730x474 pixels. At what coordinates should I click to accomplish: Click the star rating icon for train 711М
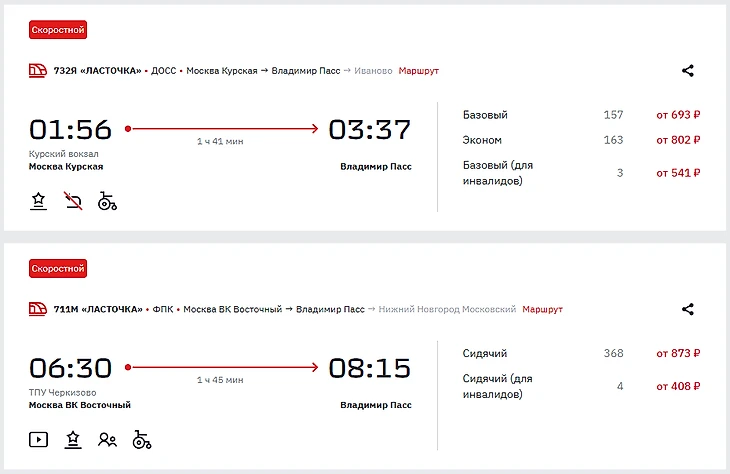coord(73,439)
